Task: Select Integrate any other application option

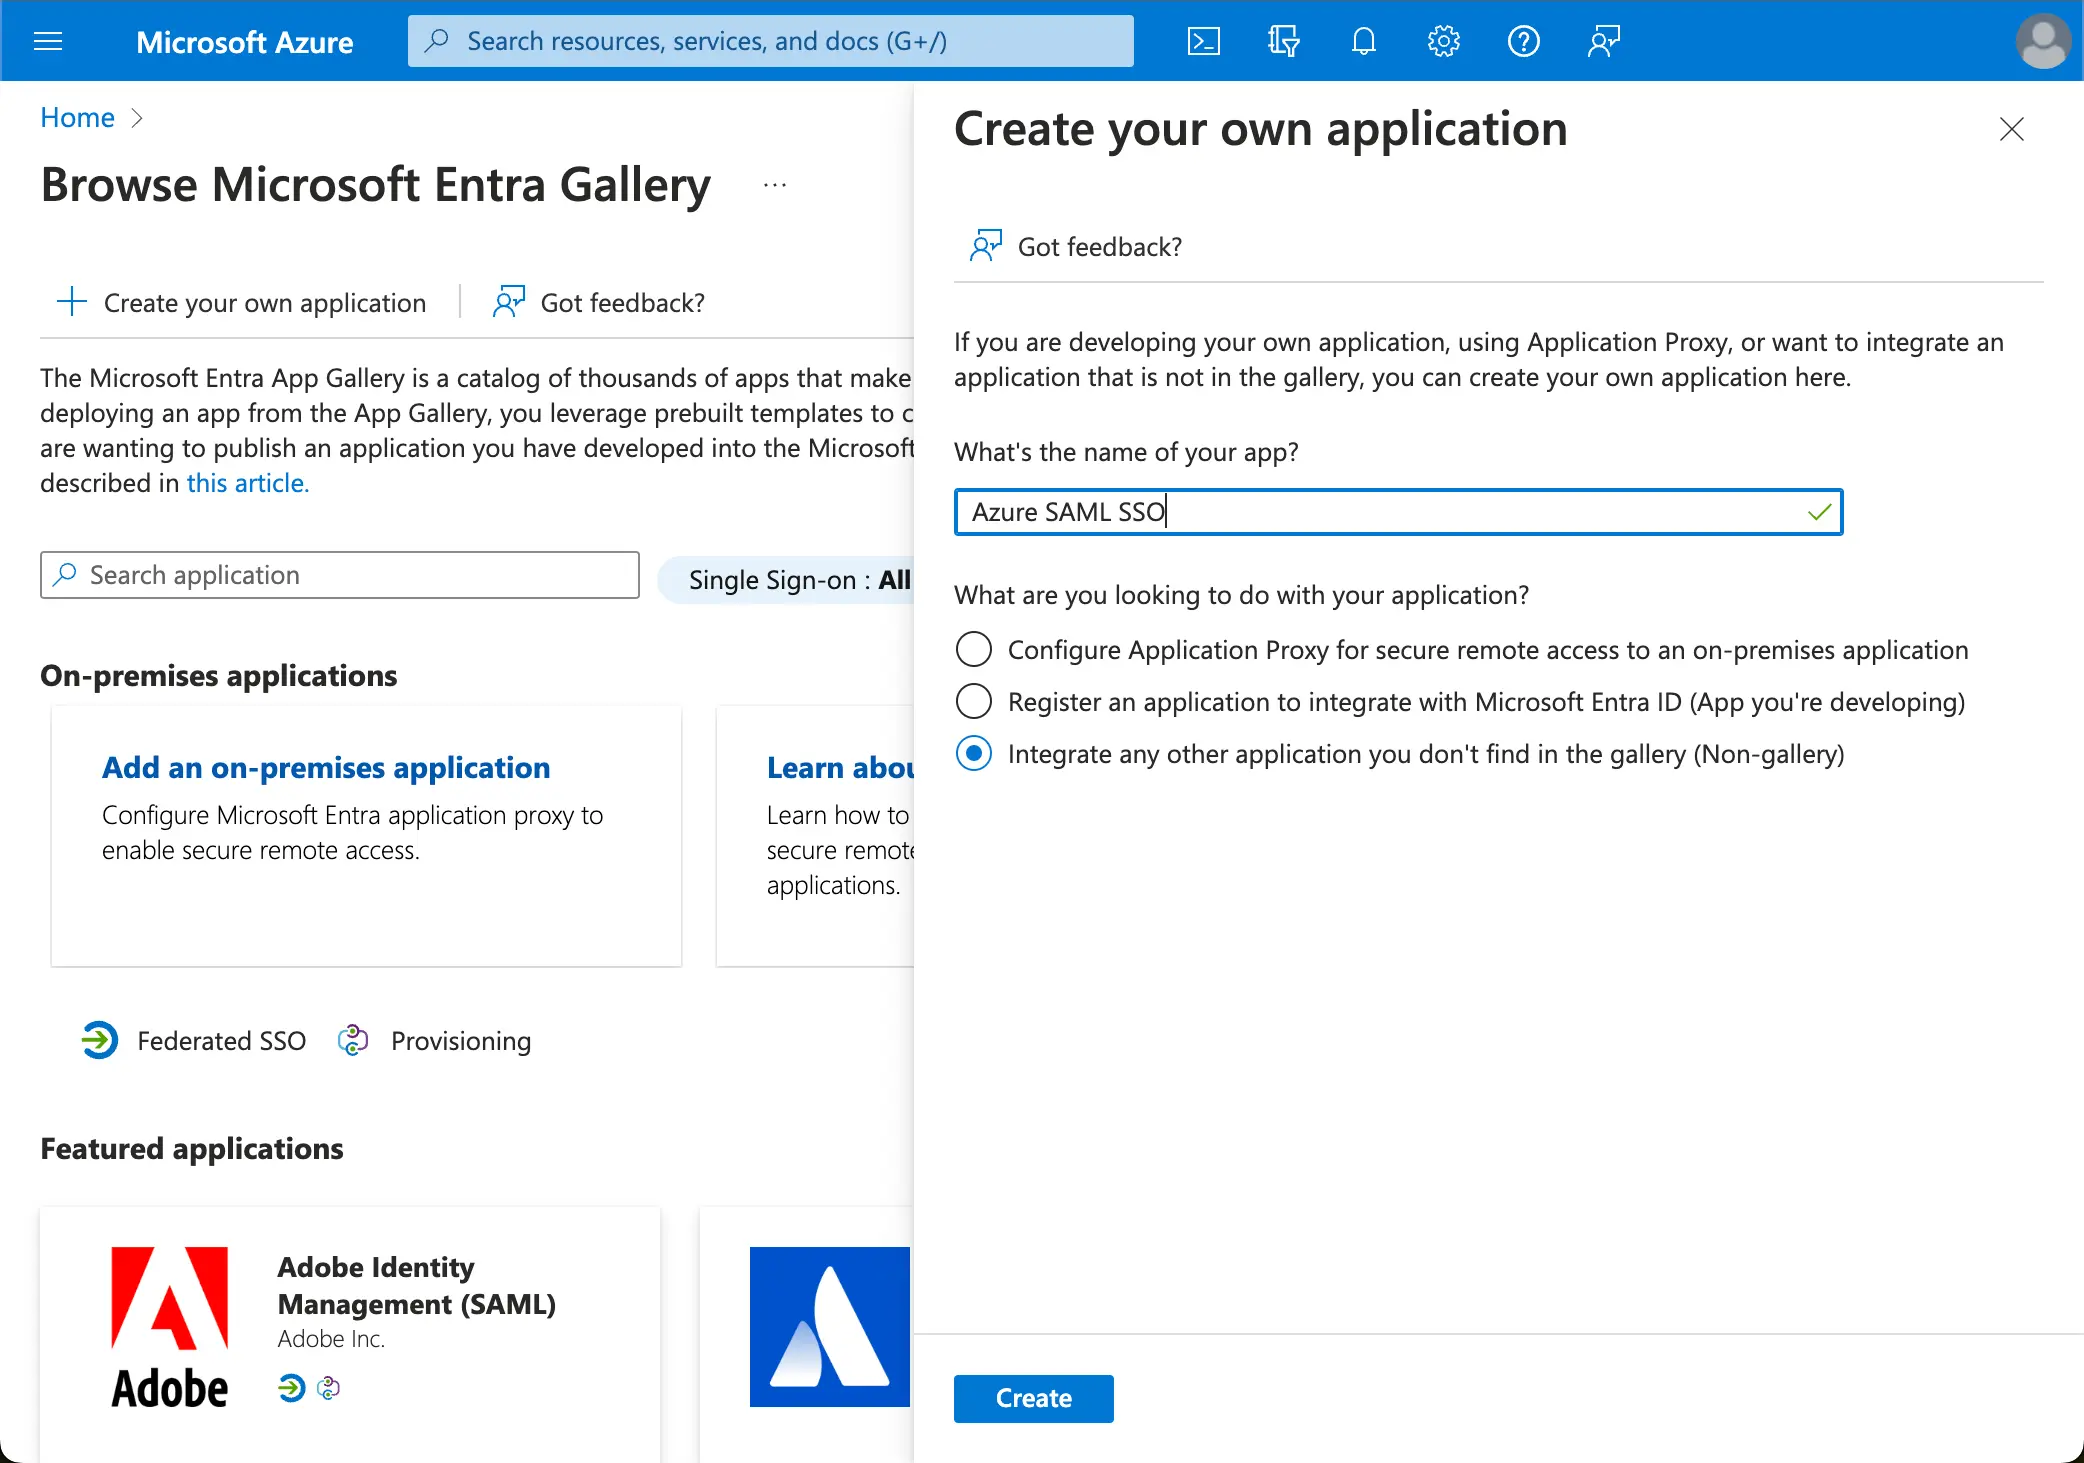Action: pos(972,753)
